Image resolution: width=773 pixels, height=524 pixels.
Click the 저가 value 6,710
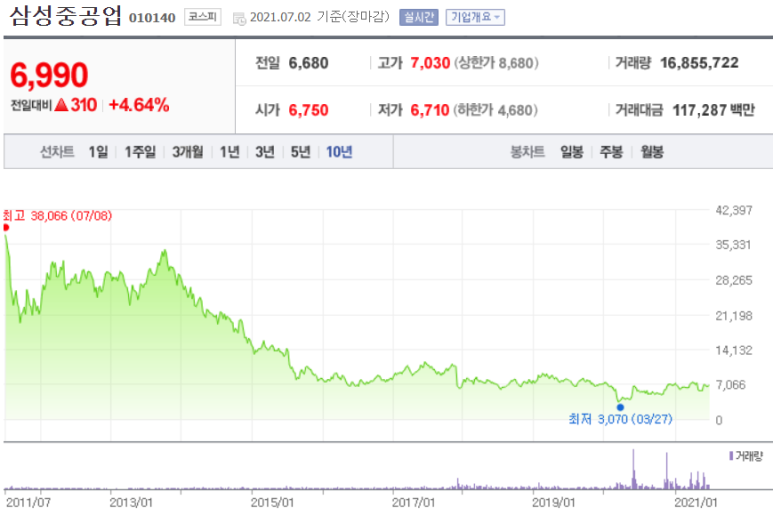pyautogui.click(x=430, y=110)
